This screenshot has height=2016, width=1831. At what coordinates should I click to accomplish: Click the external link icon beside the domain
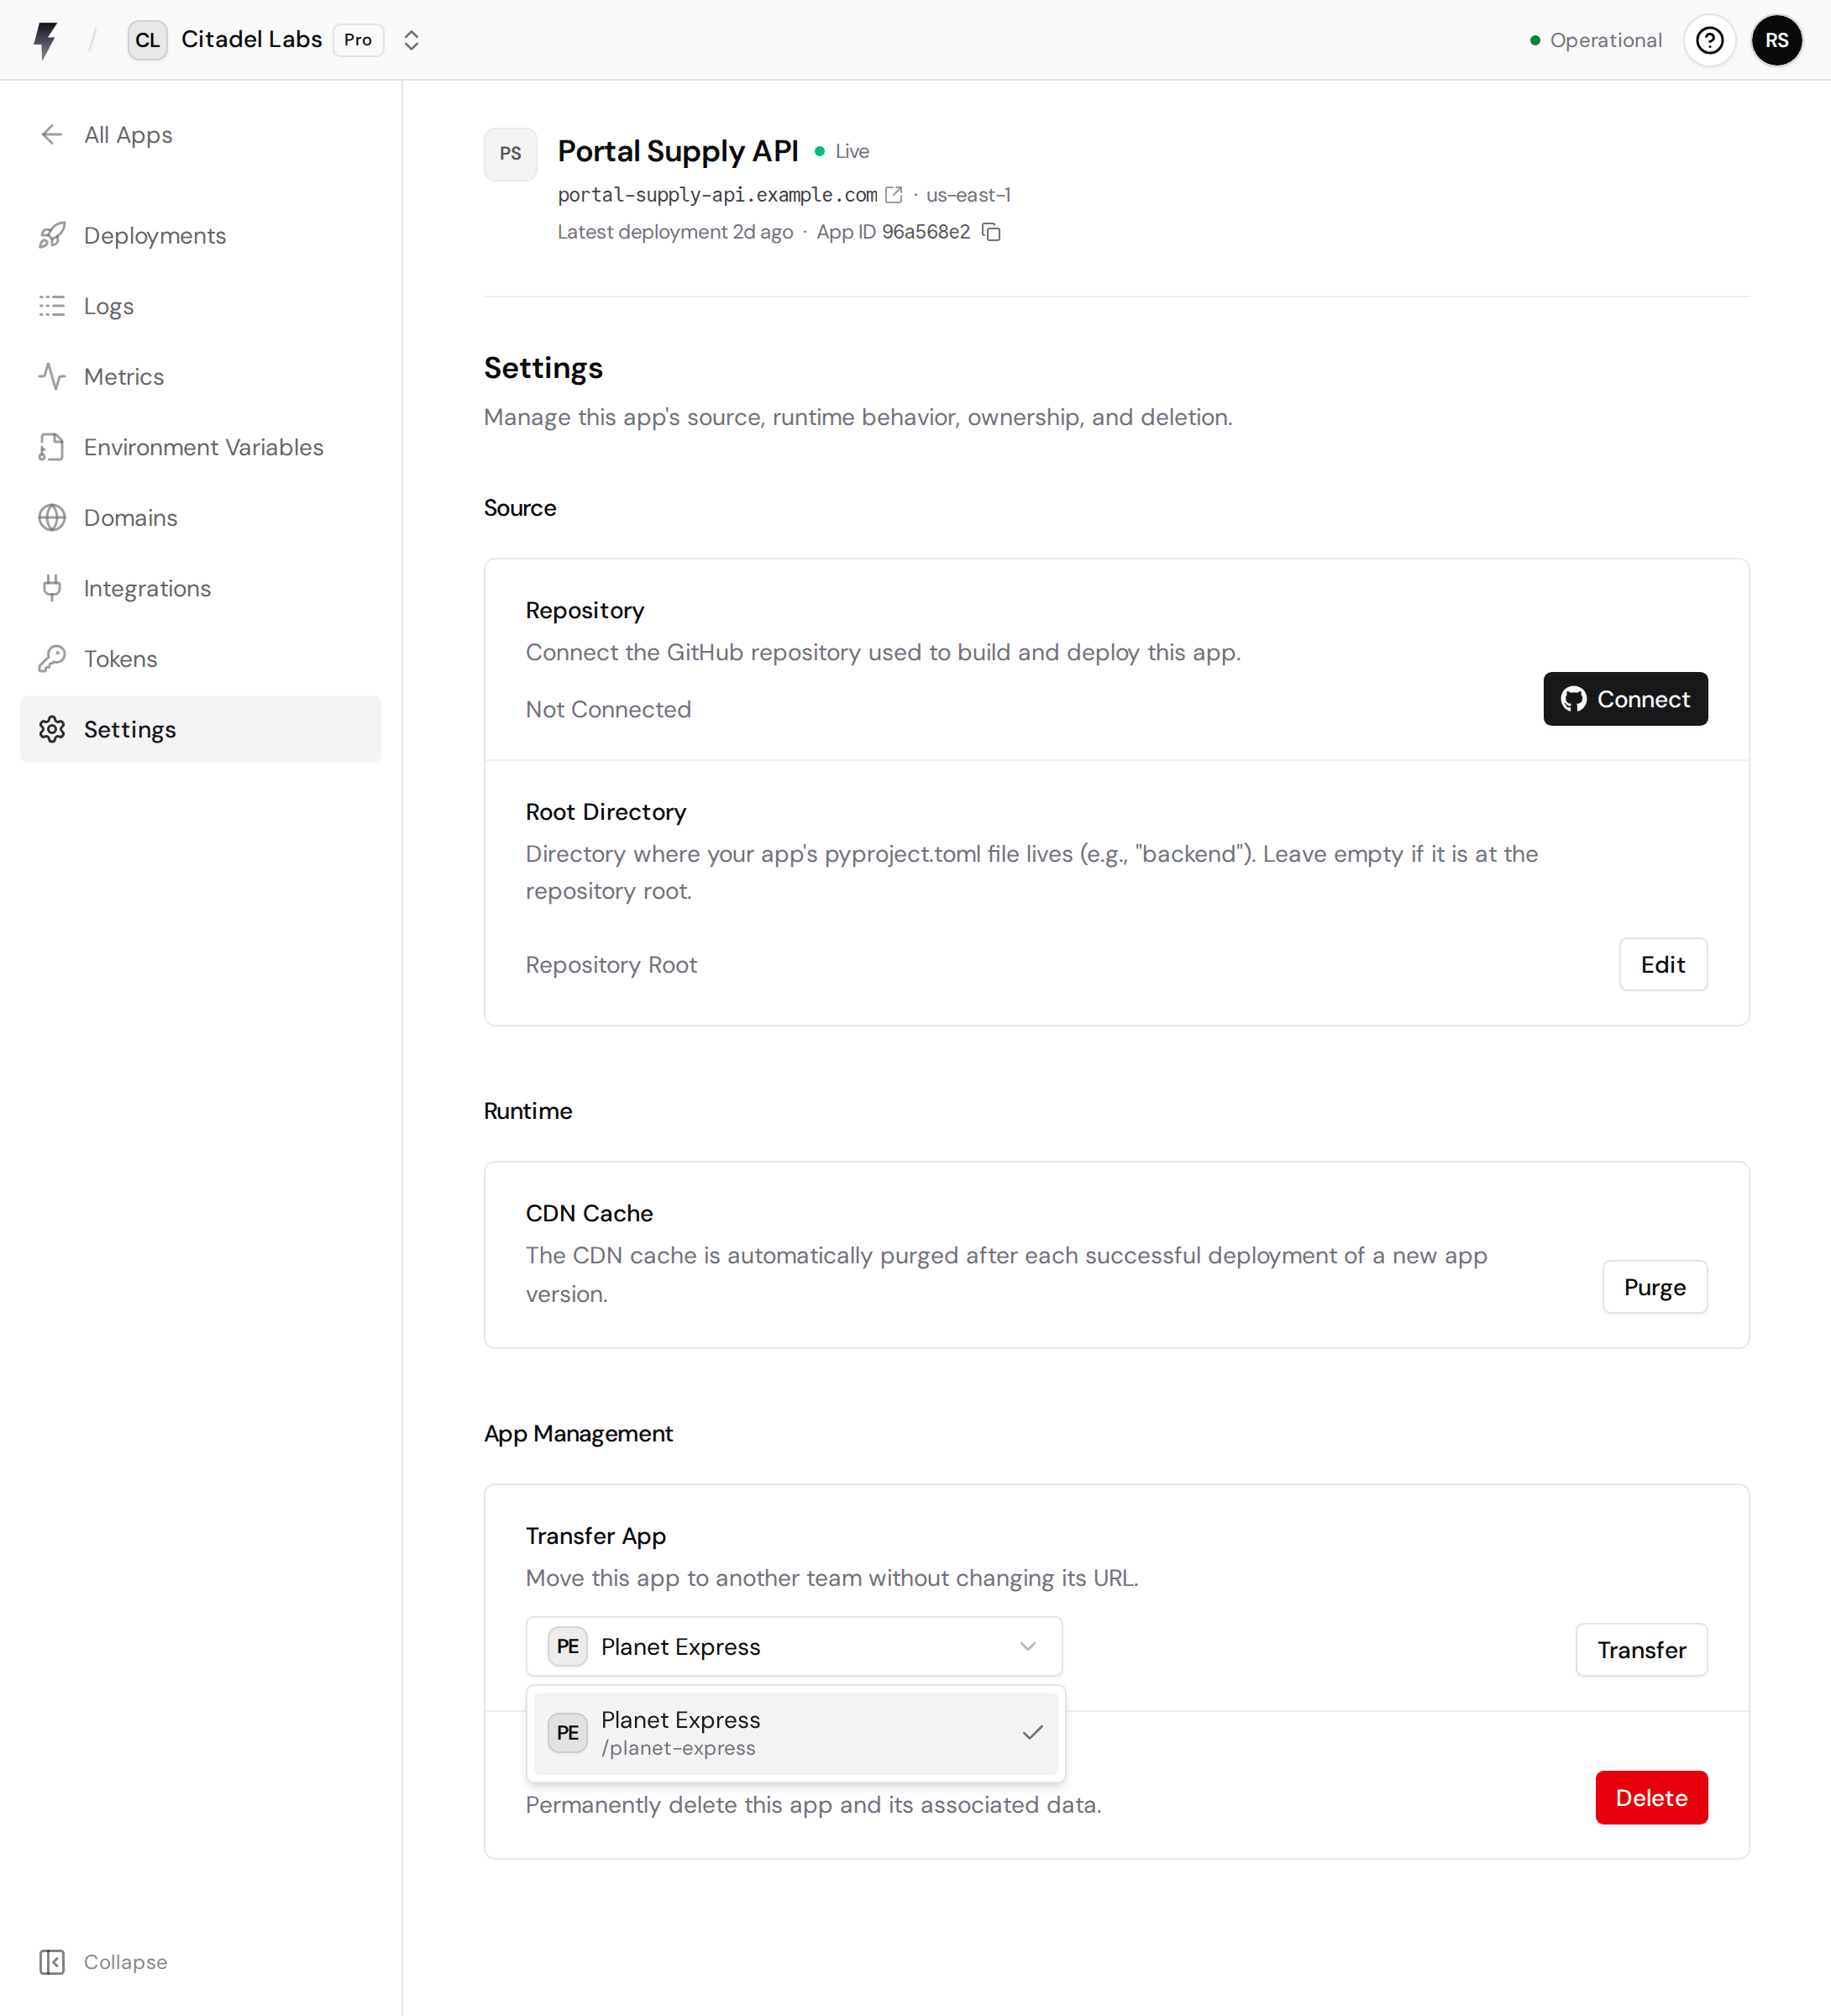pos(894,195)
